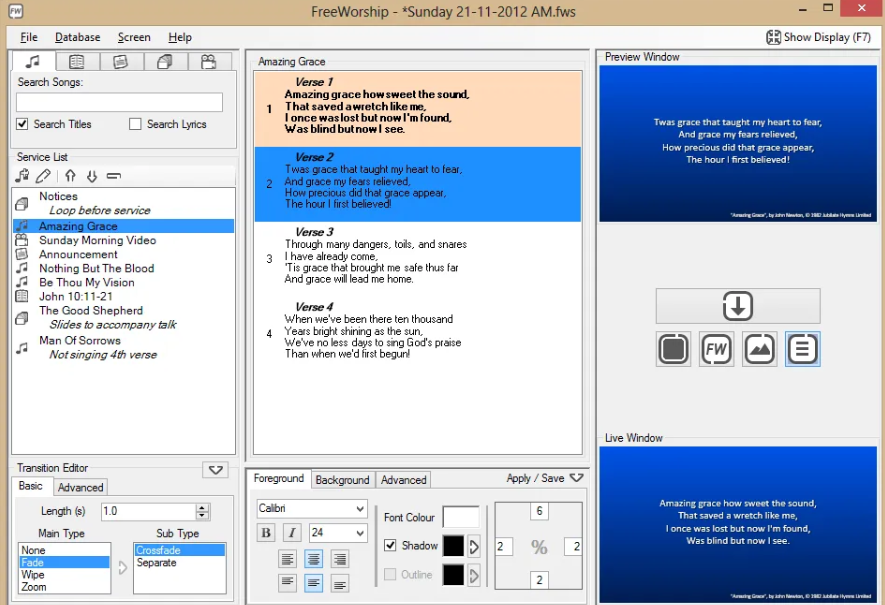
Task: Expand the Outline options arrow
Action: pyautogui.click(x=474, y=575)
